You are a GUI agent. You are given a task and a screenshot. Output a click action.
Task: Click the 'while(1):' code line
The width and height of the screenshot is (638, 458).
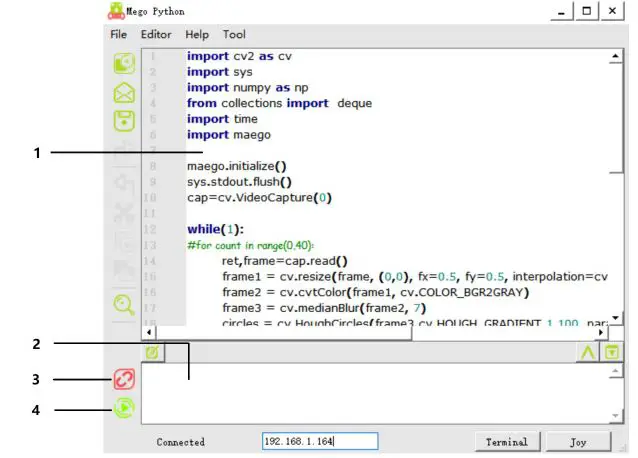[215, 229]
